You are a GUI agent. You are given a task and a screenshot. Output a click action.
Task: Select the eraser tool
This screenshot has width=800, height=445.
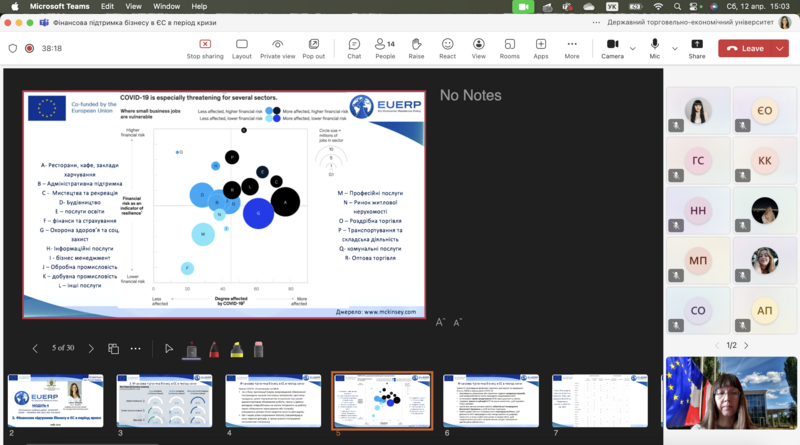(258, 350)
